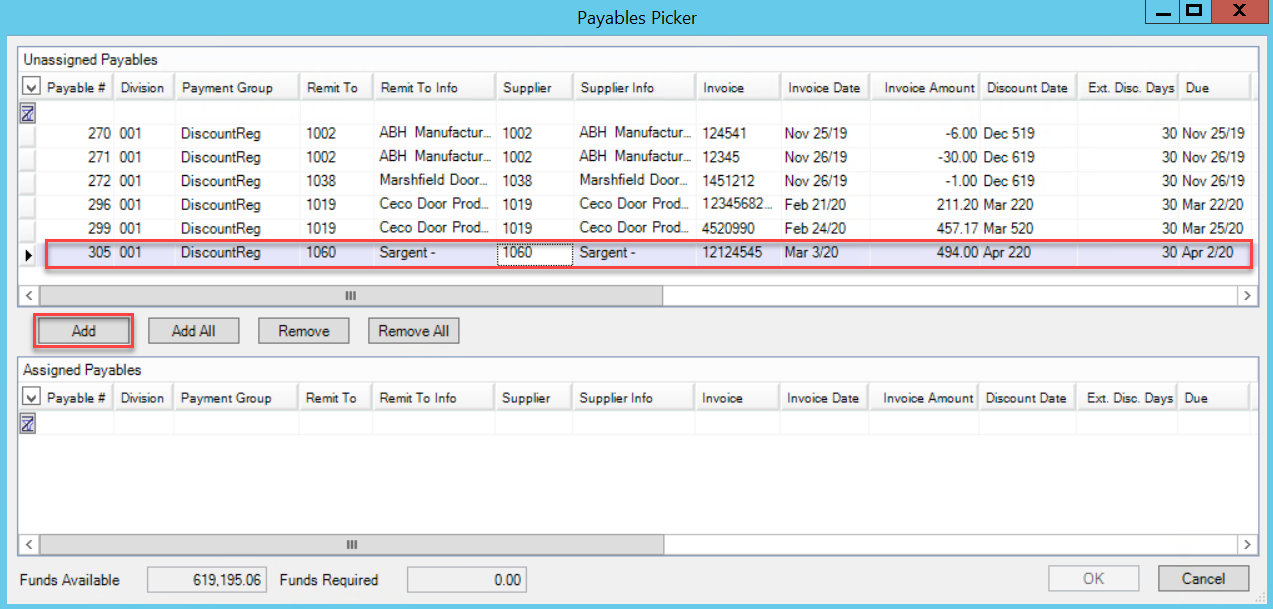Select invoice cell 1451212

coord(738,181)
